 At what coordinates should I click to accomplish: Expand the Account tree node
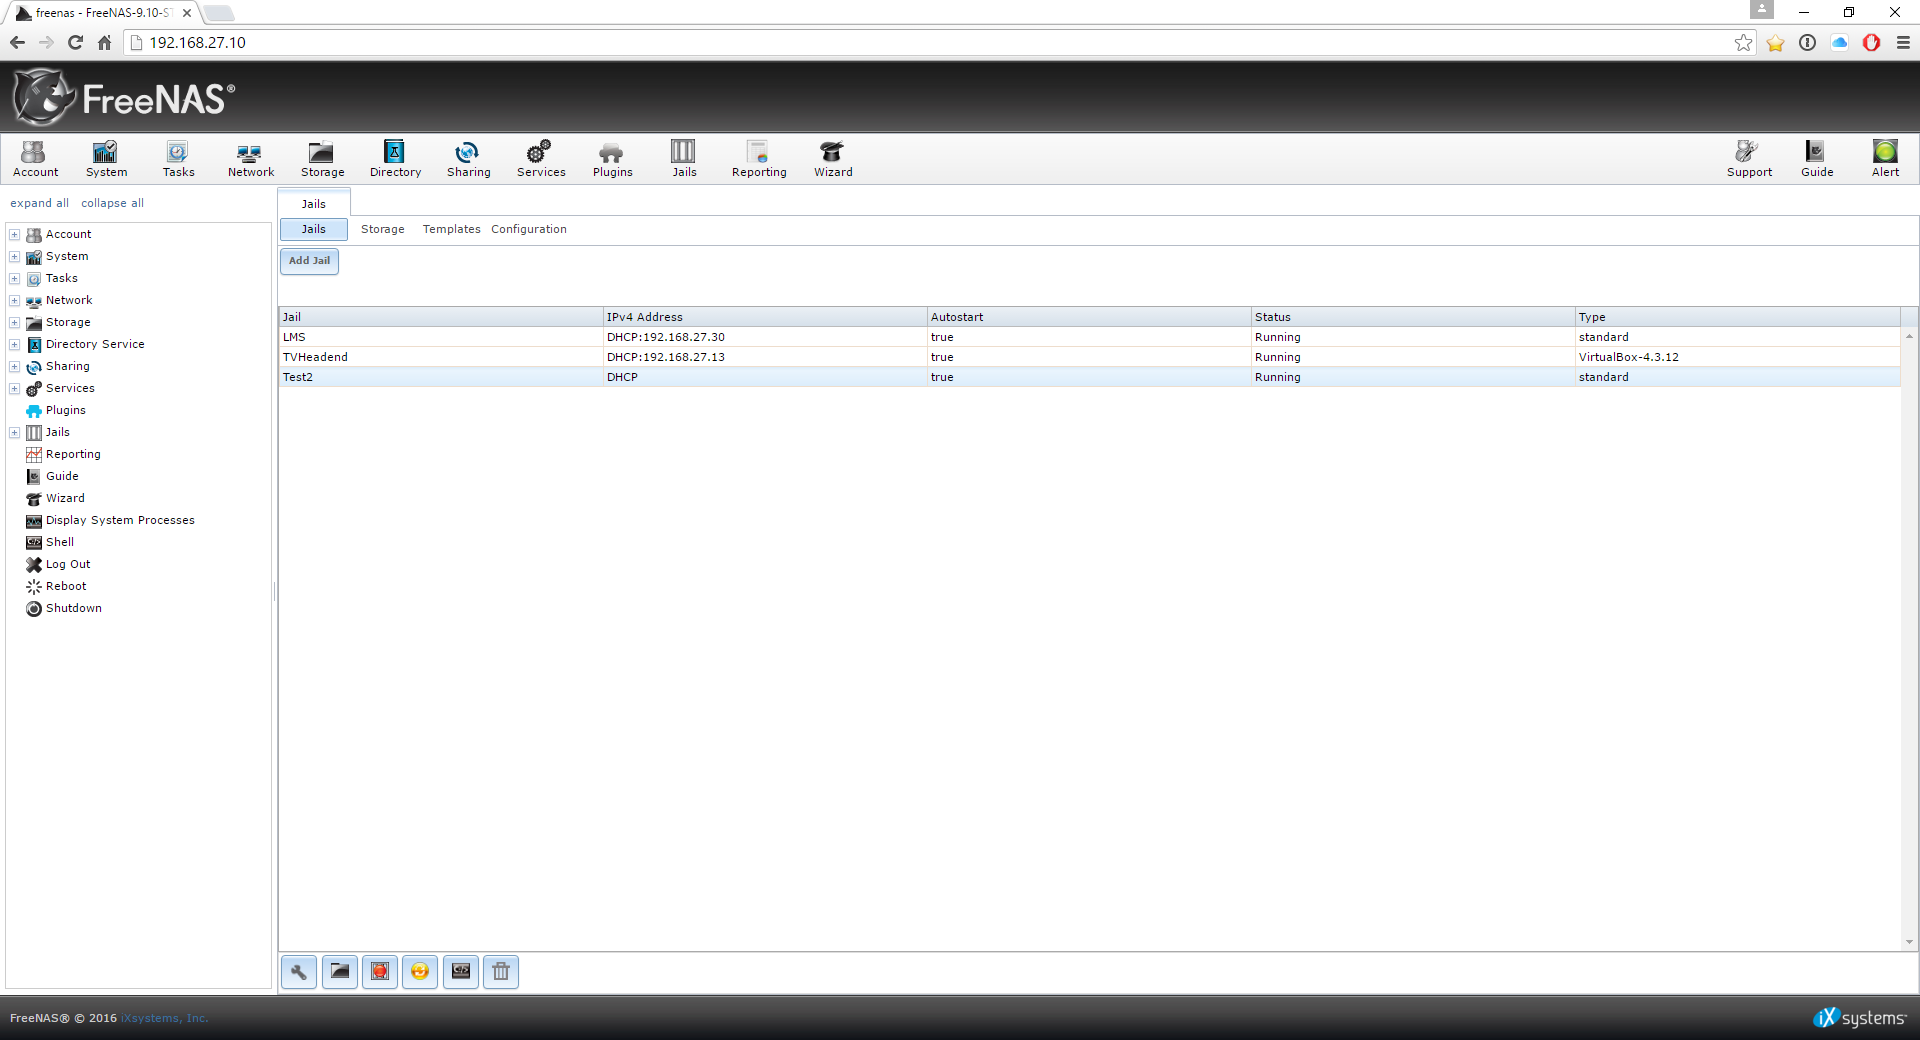coord(15,234)
